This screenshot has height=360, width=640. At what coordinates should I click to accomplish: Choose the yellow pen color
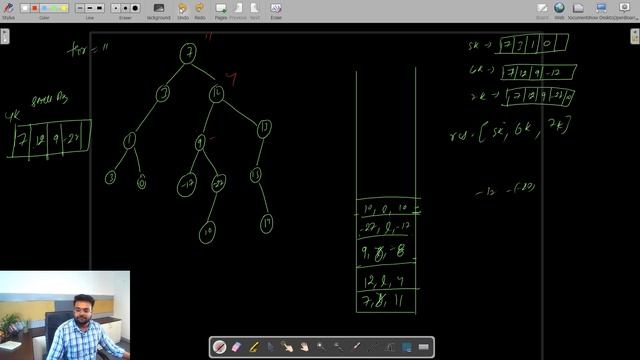click(x=63, y=8)
